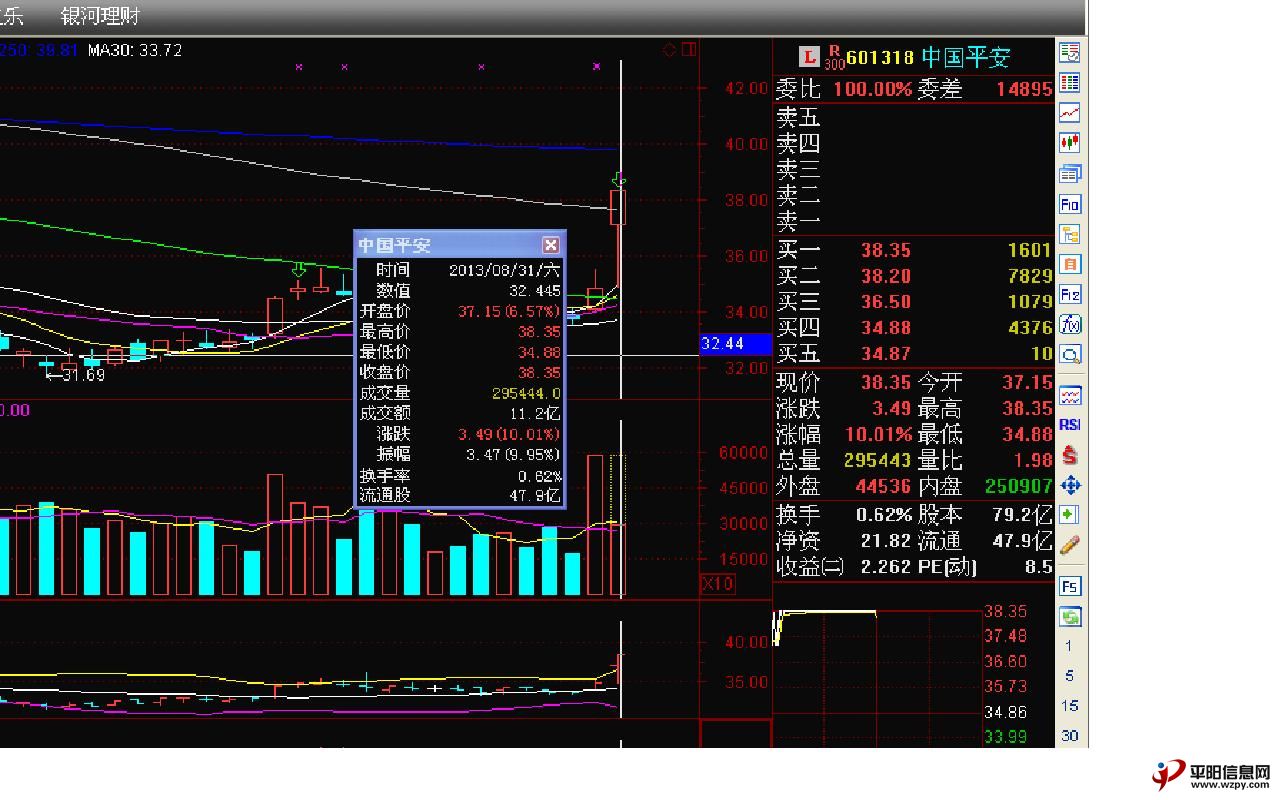
Task: Click the red S dollar icon
Action: (1070, 455)
